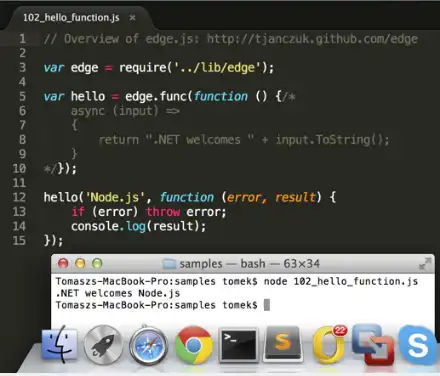Close the 102_hello_function.js tab
This screenshot has width=440, height=376.
[x=132, y=17]
